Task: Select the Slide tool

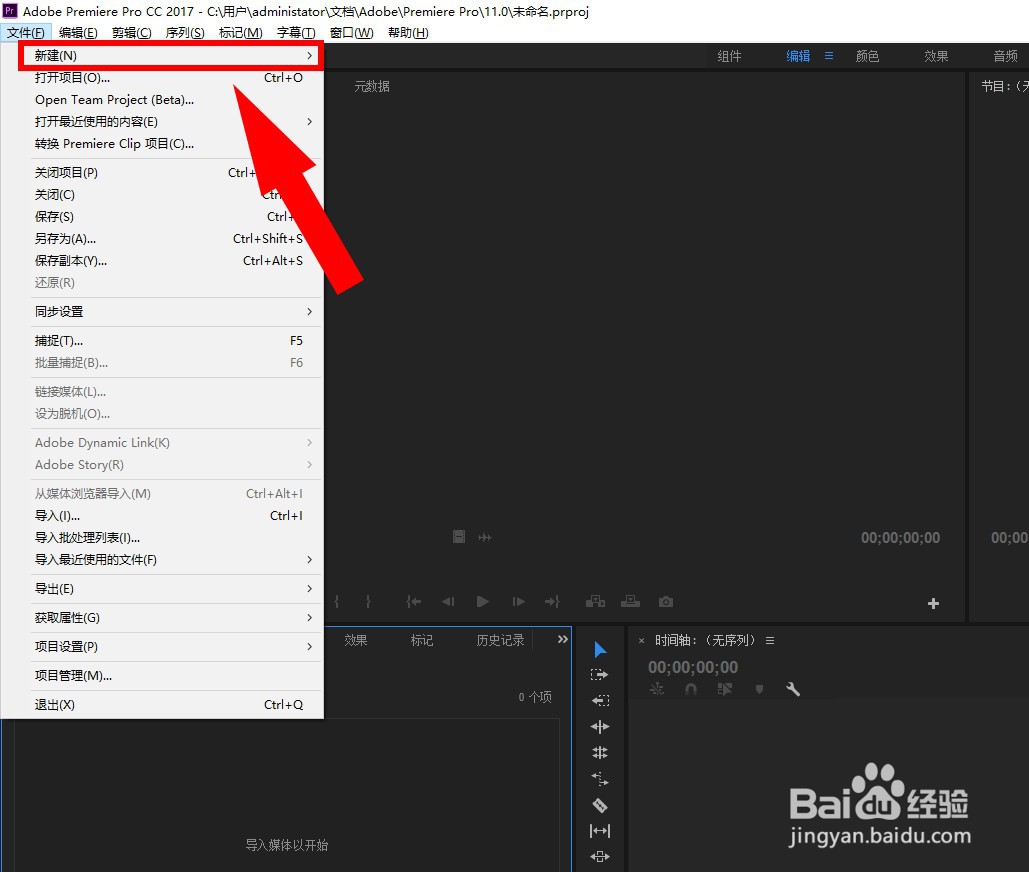Action: pos(600,856)
